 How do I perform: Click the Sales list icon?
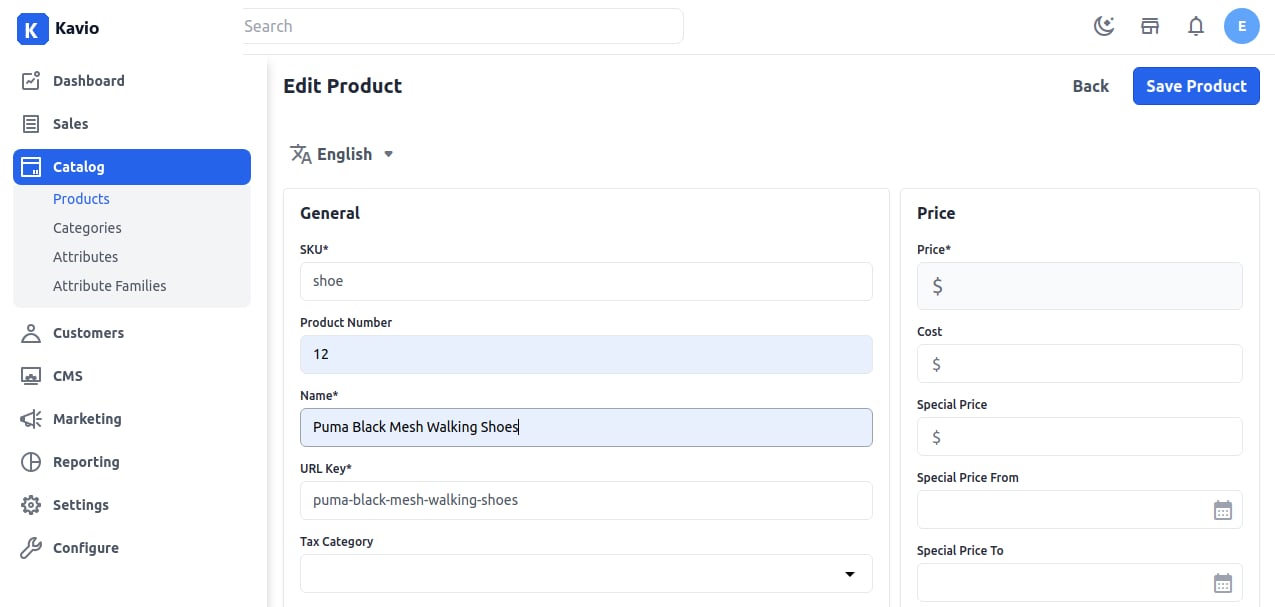[32, 124]
